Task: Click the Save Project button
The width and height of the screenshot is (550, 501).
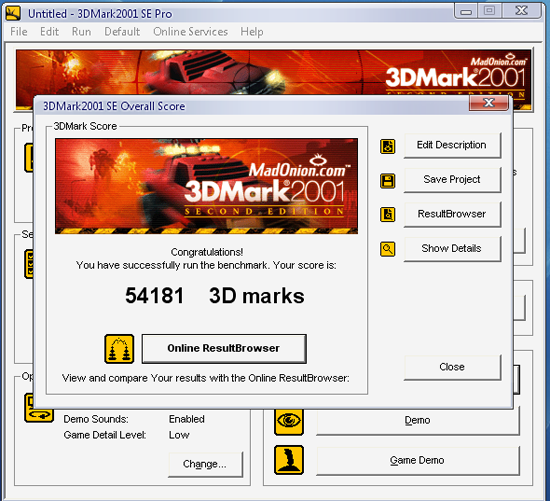Action: (452, 180)
